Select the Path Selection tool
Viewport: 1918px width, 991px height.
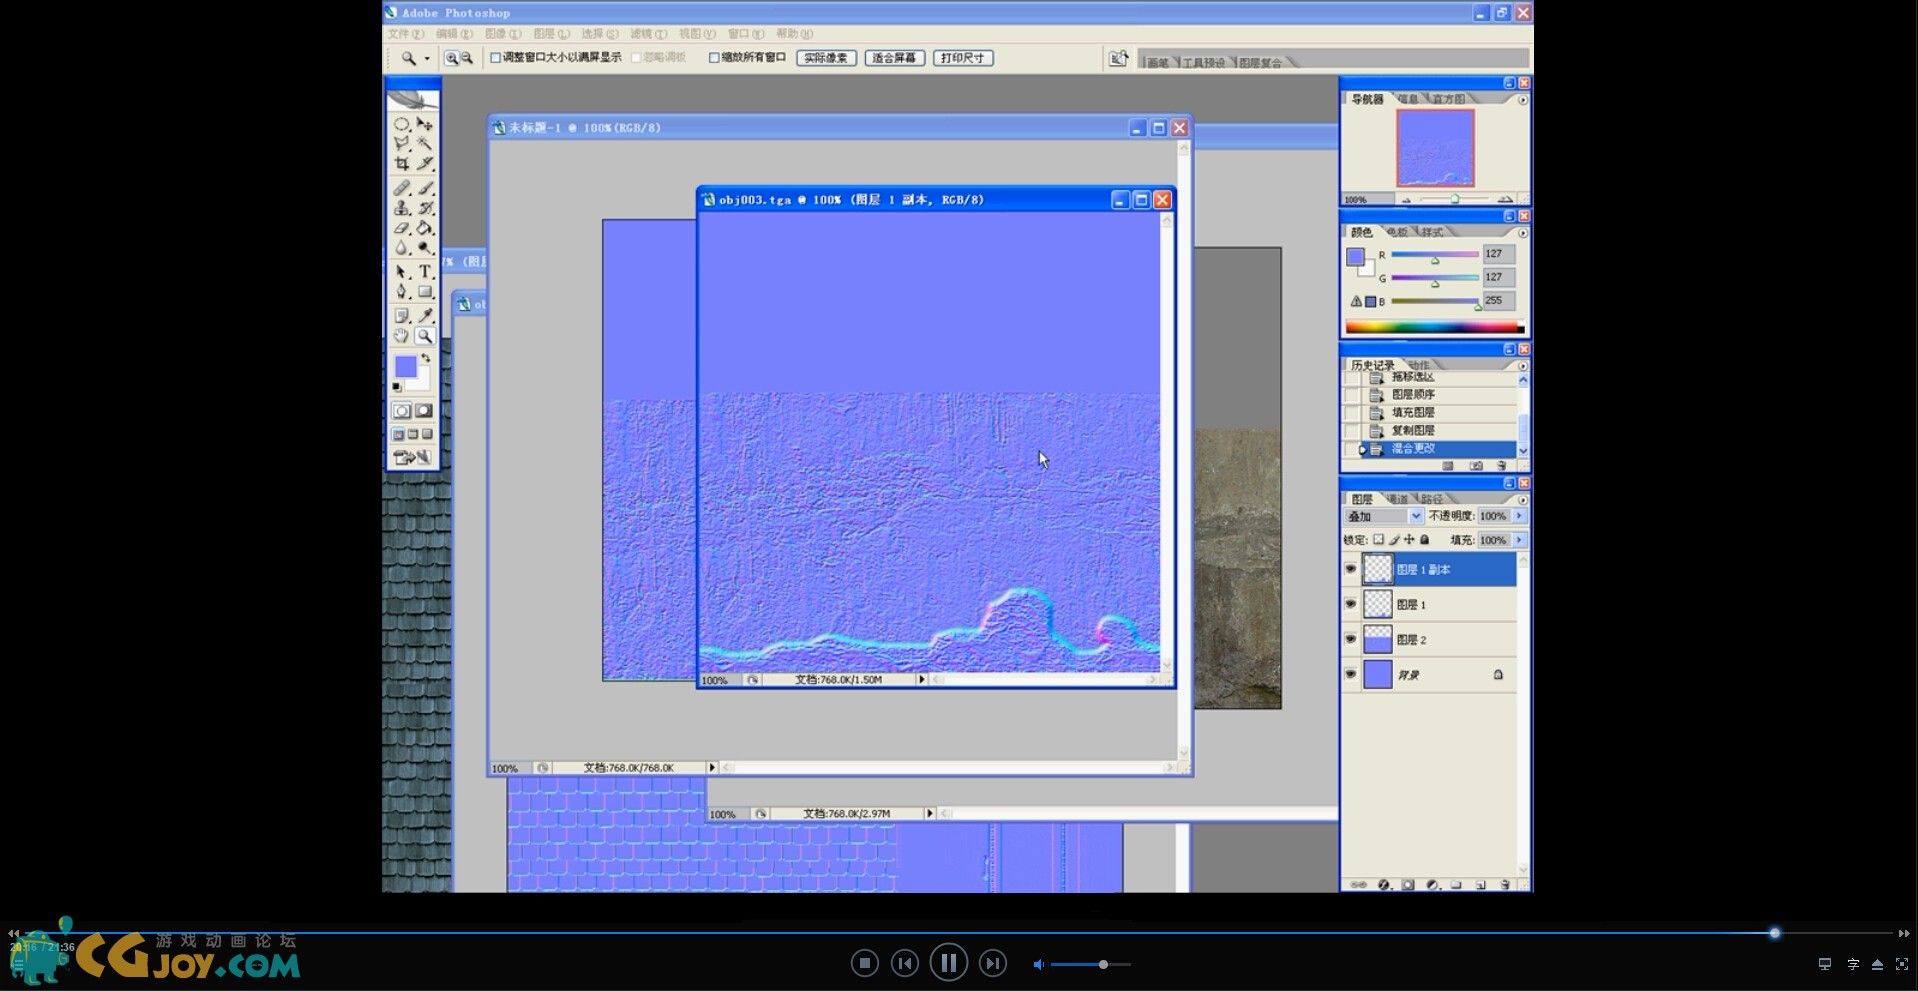point(401,272)
